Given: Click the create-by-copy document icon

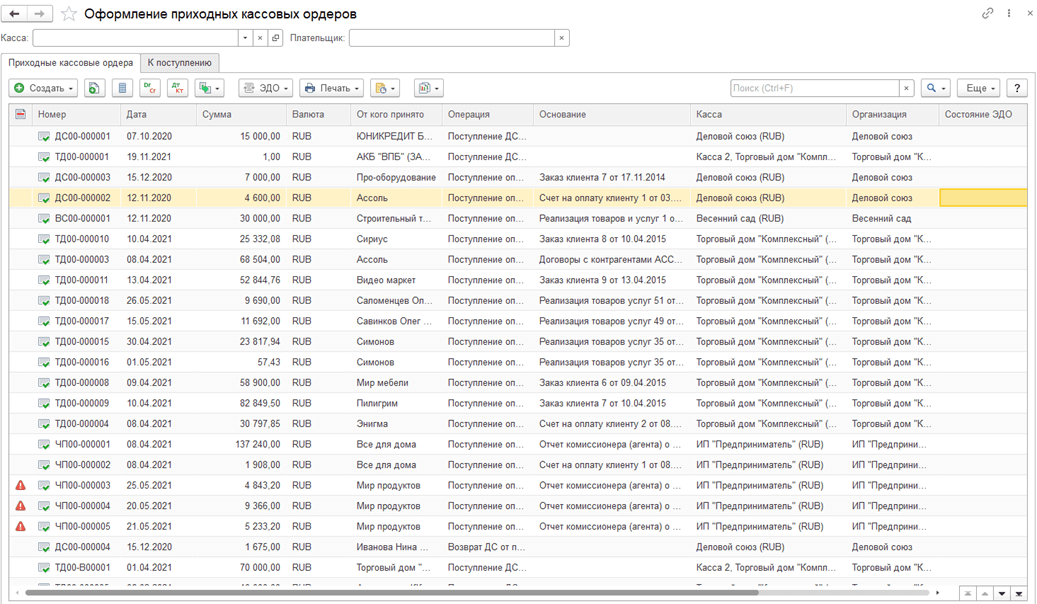Looking at the screenshot, I should coord(94,88).
